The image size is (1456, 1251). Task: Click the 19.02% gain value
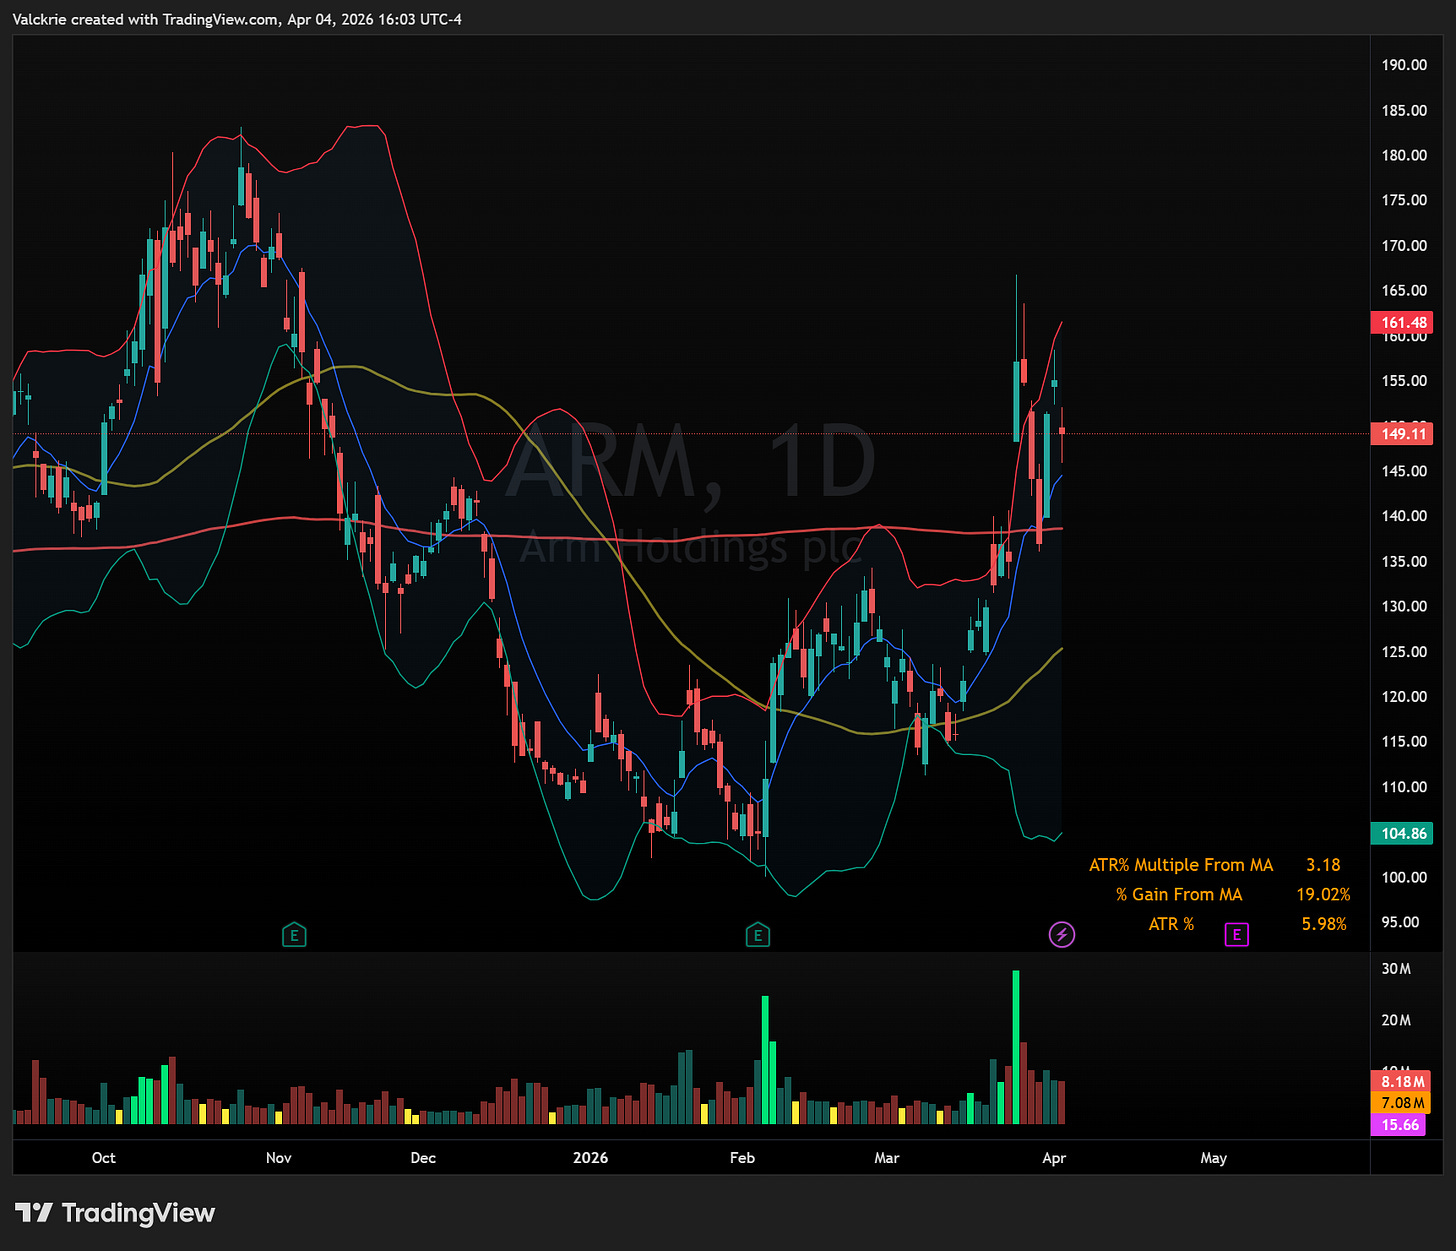(1323, 895)
